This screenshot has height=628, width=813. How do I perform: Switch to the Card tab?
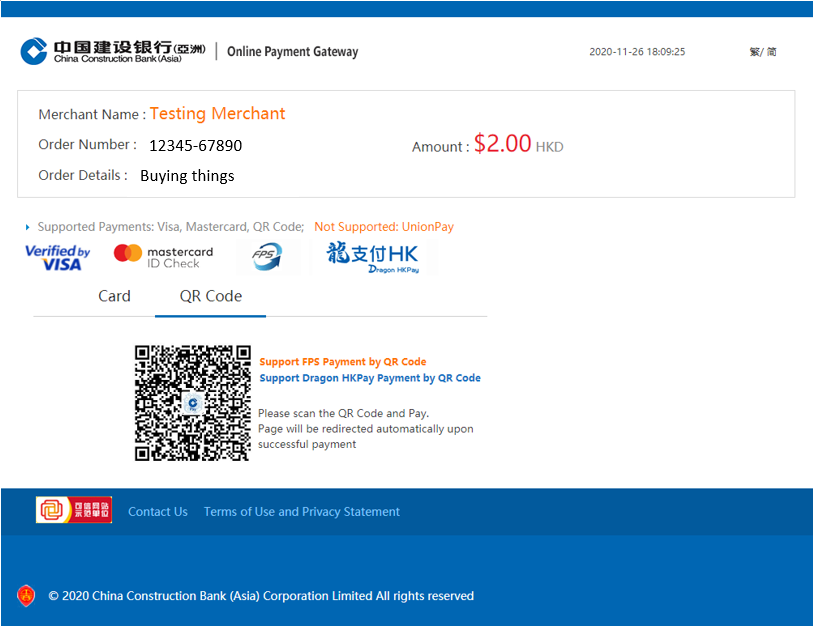click(x=114, y=296)
